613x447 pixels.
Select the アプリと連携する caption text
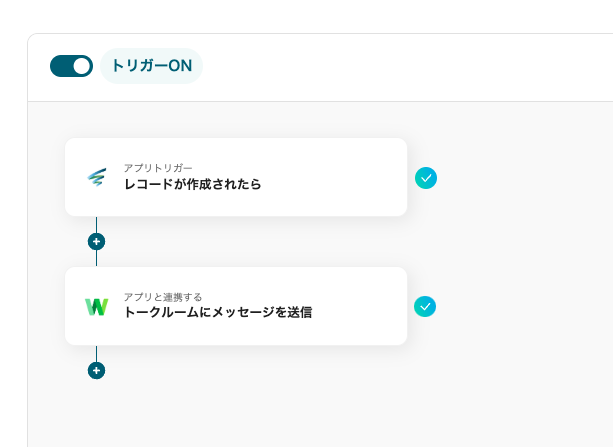[x=163, y=297]
